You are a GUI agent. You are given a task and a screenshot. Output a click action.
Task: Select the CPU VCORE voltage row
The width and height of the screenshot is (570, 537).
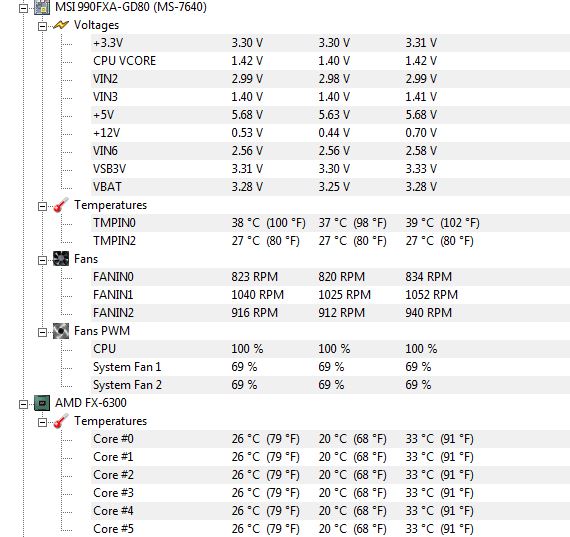330,61
